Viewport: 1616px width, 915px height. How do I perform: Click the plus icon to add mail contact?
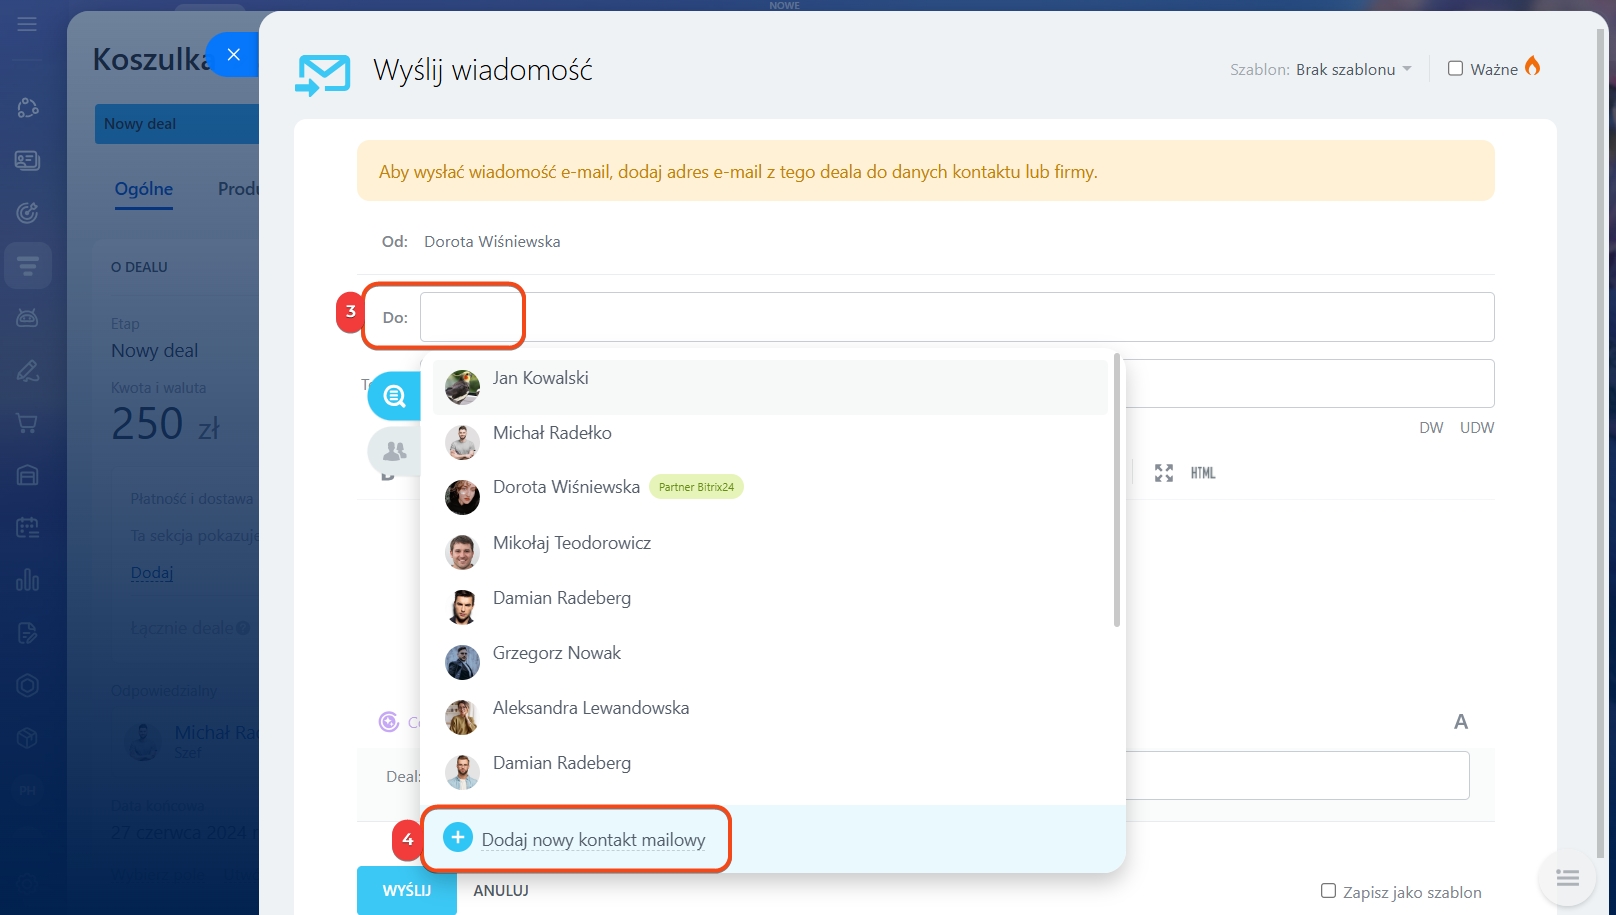[x=457, y=838]
